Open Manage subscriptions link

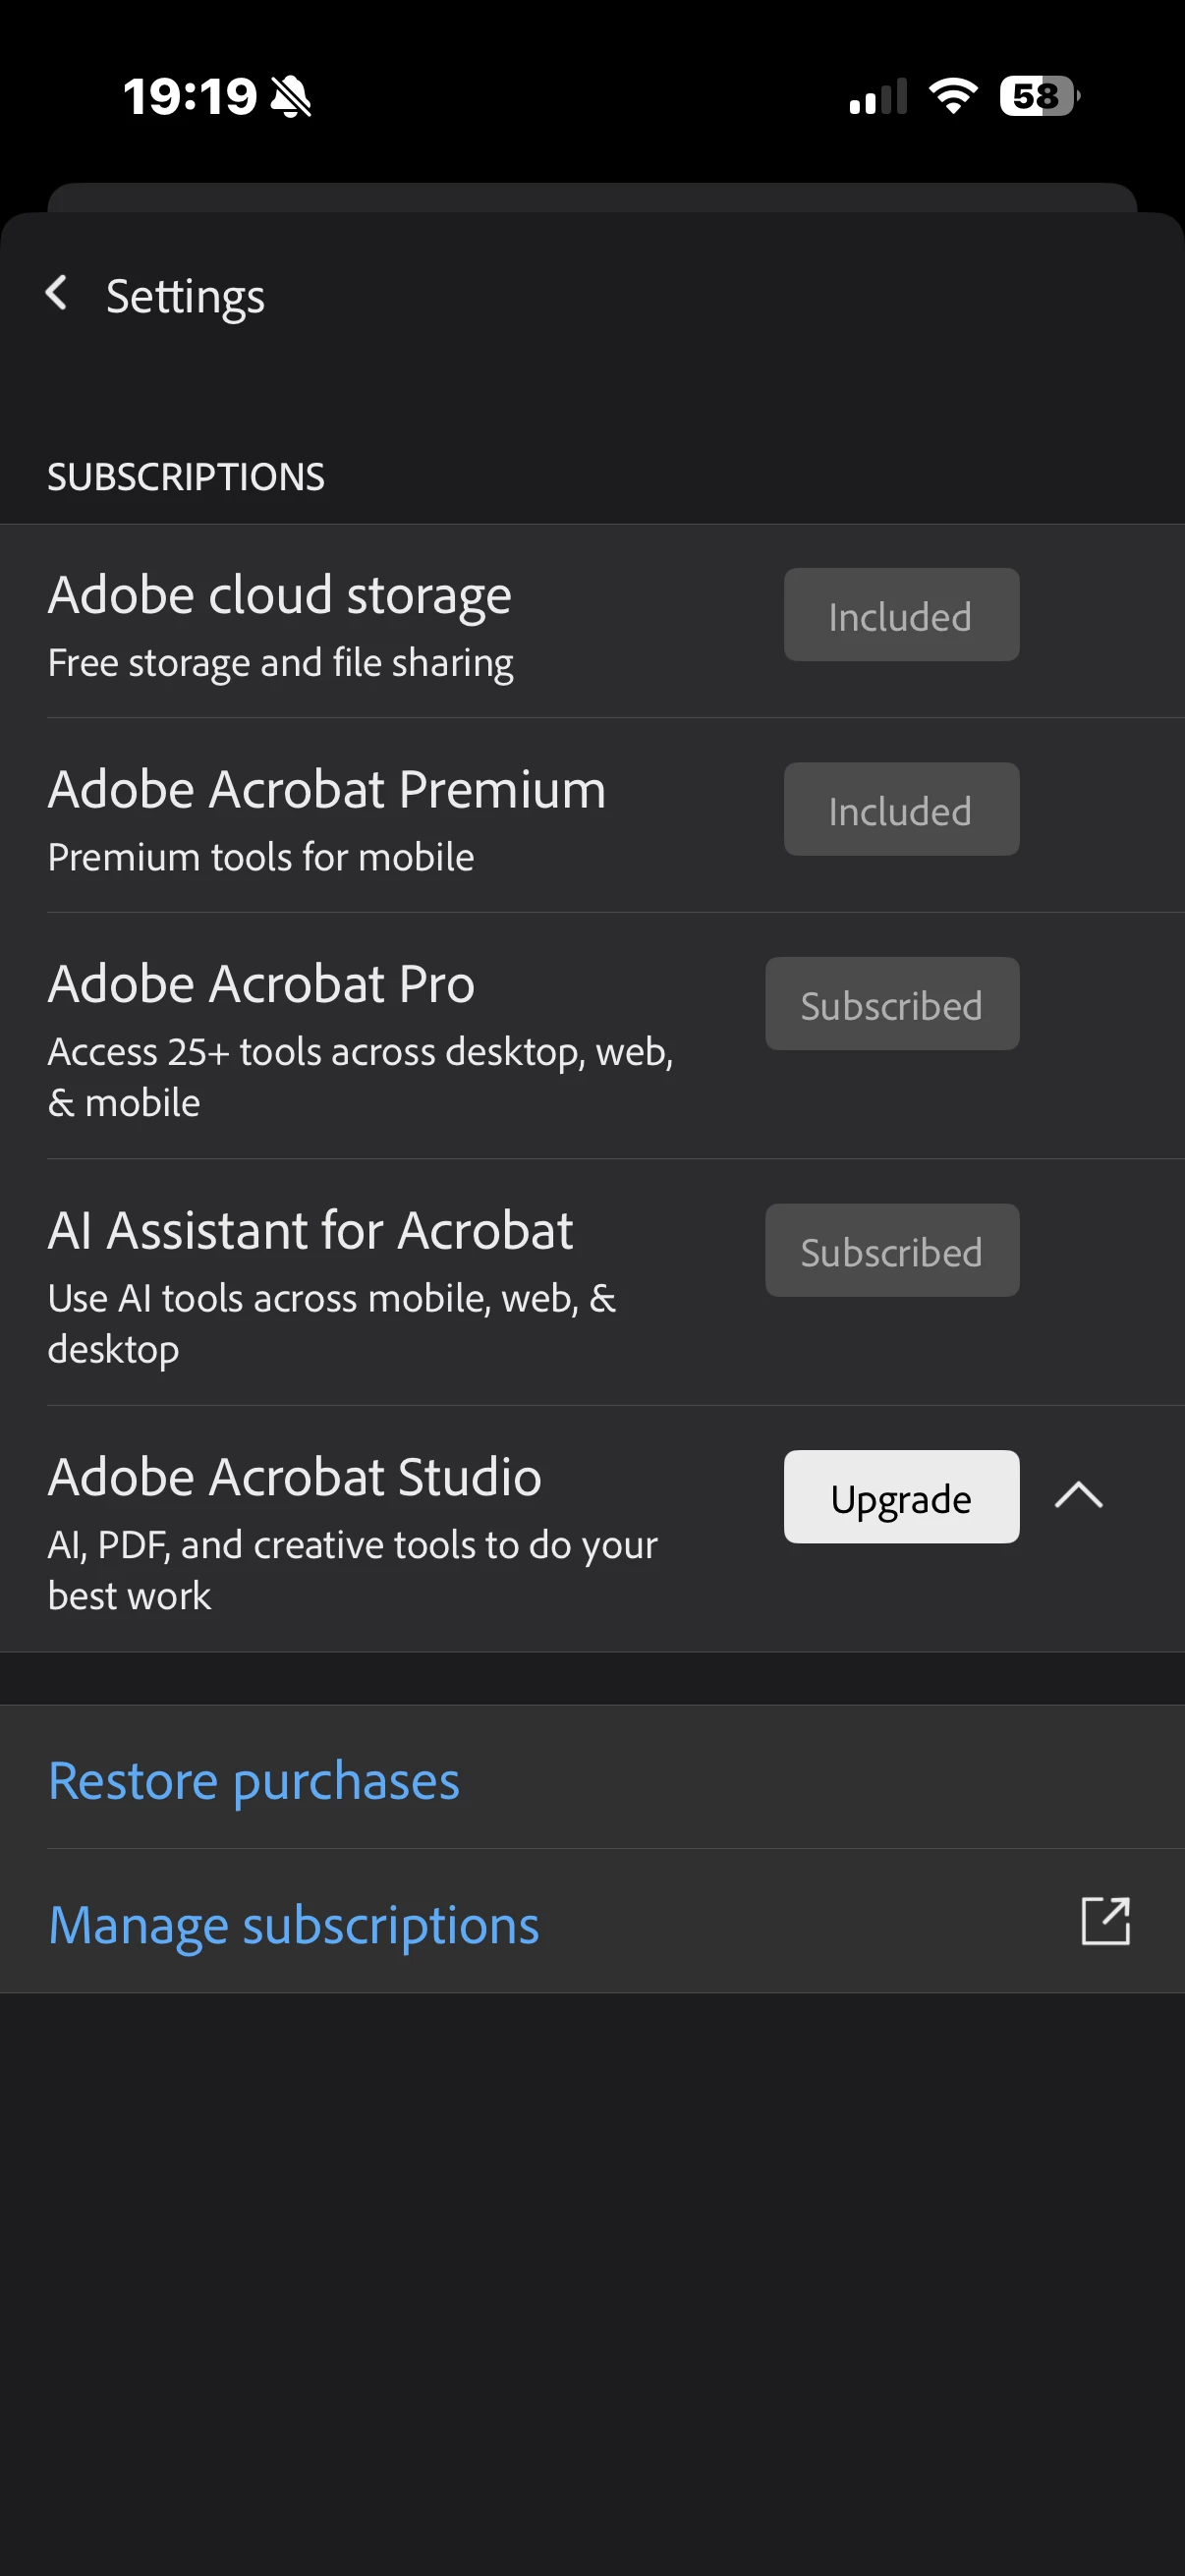point(294,1925)
